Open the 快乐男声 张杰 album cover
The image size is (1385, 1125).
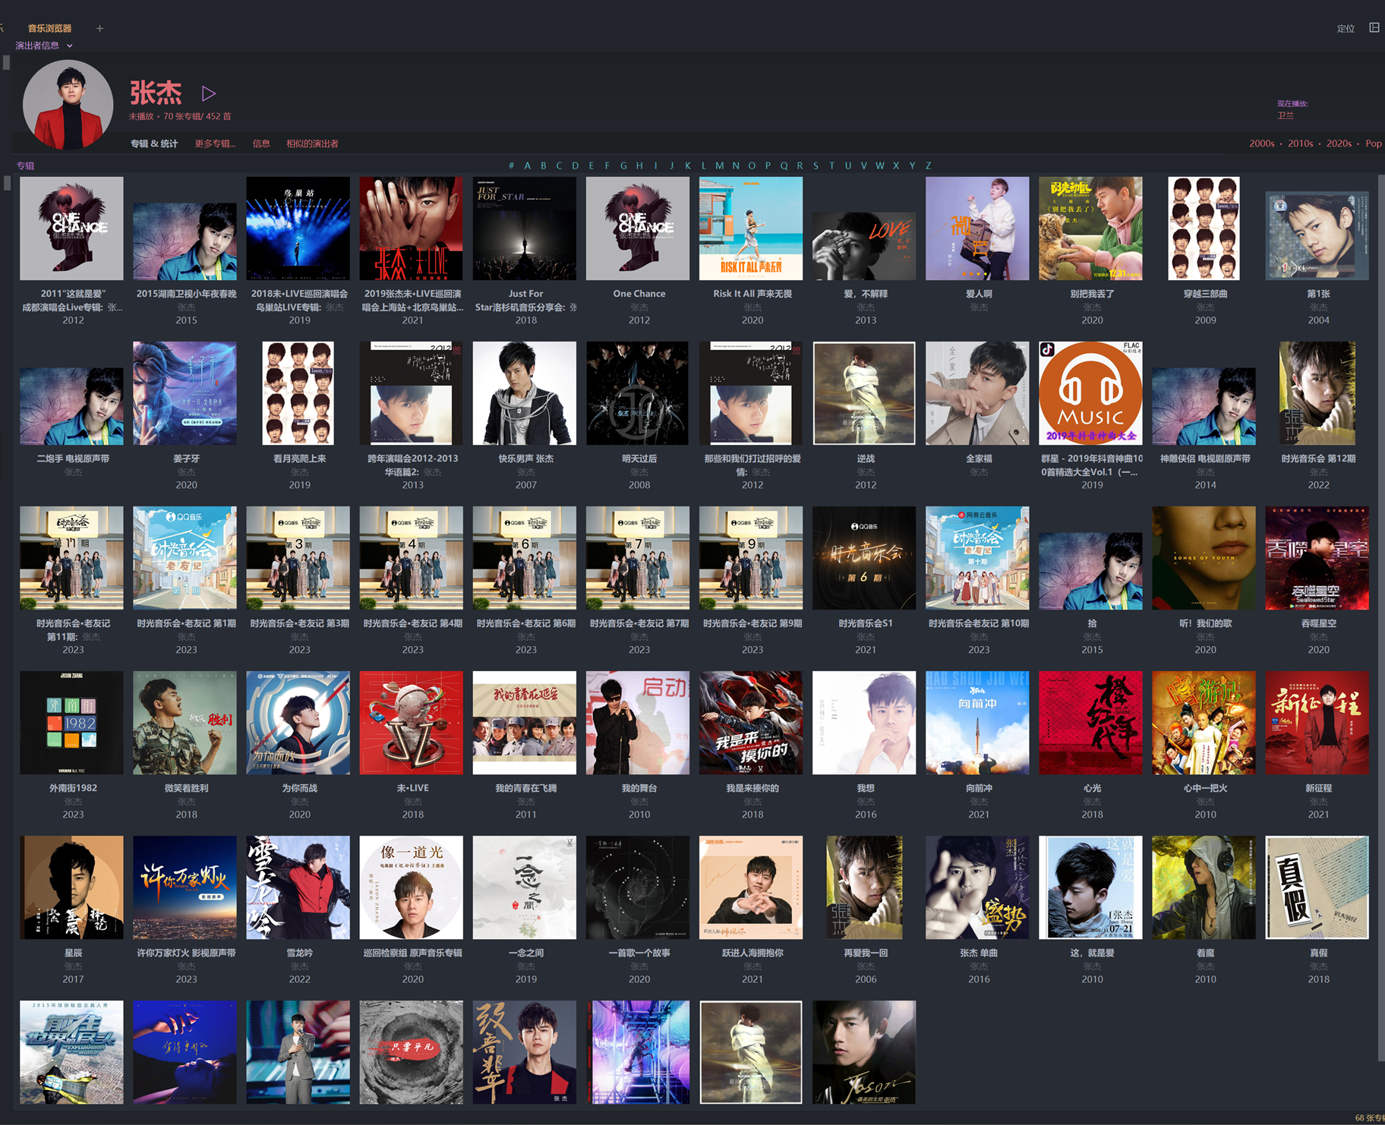[525, 393]
